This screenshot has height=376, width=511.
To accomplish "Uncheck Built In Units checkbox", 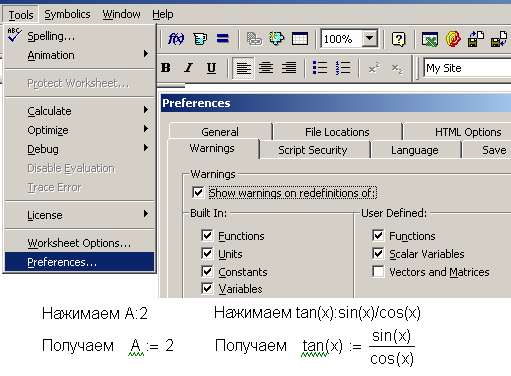I will pos(207,253).
